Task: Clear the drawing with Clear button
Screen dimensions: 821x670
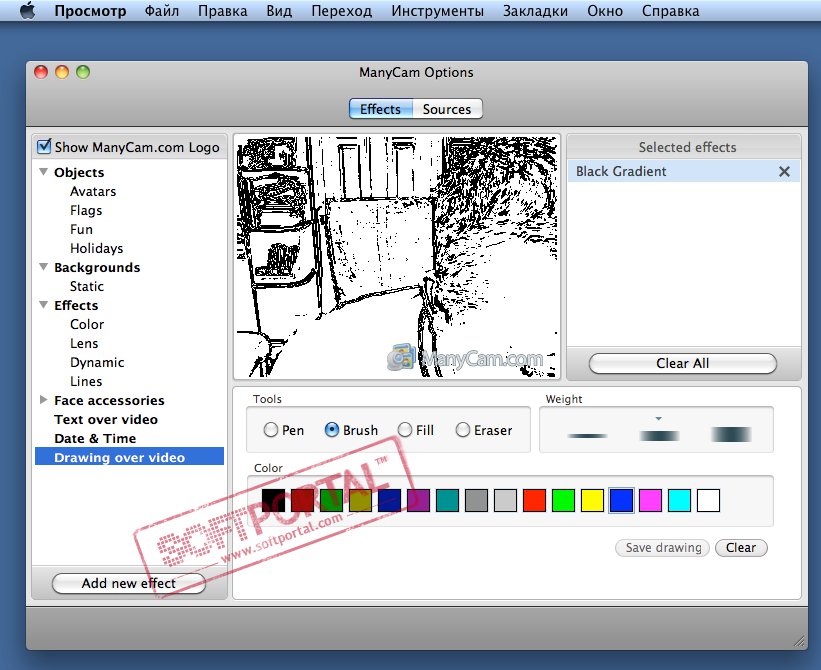Action: coord(741,548)
